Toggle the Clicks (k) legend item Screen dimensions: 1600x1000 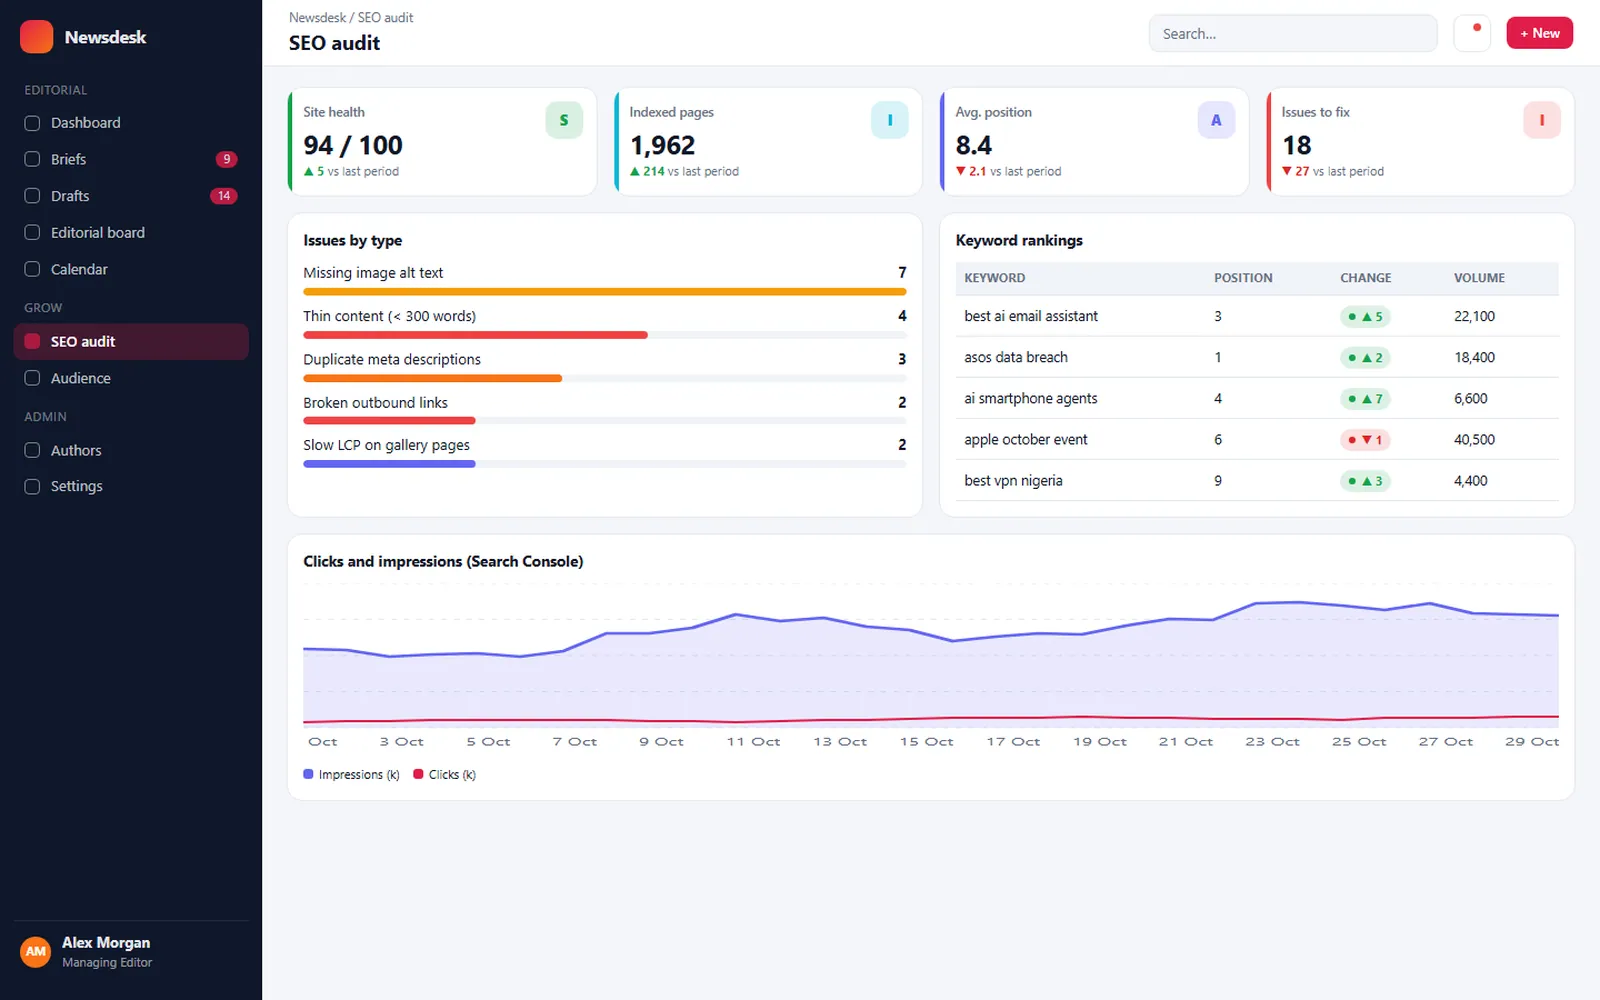[x=445, y=775]
